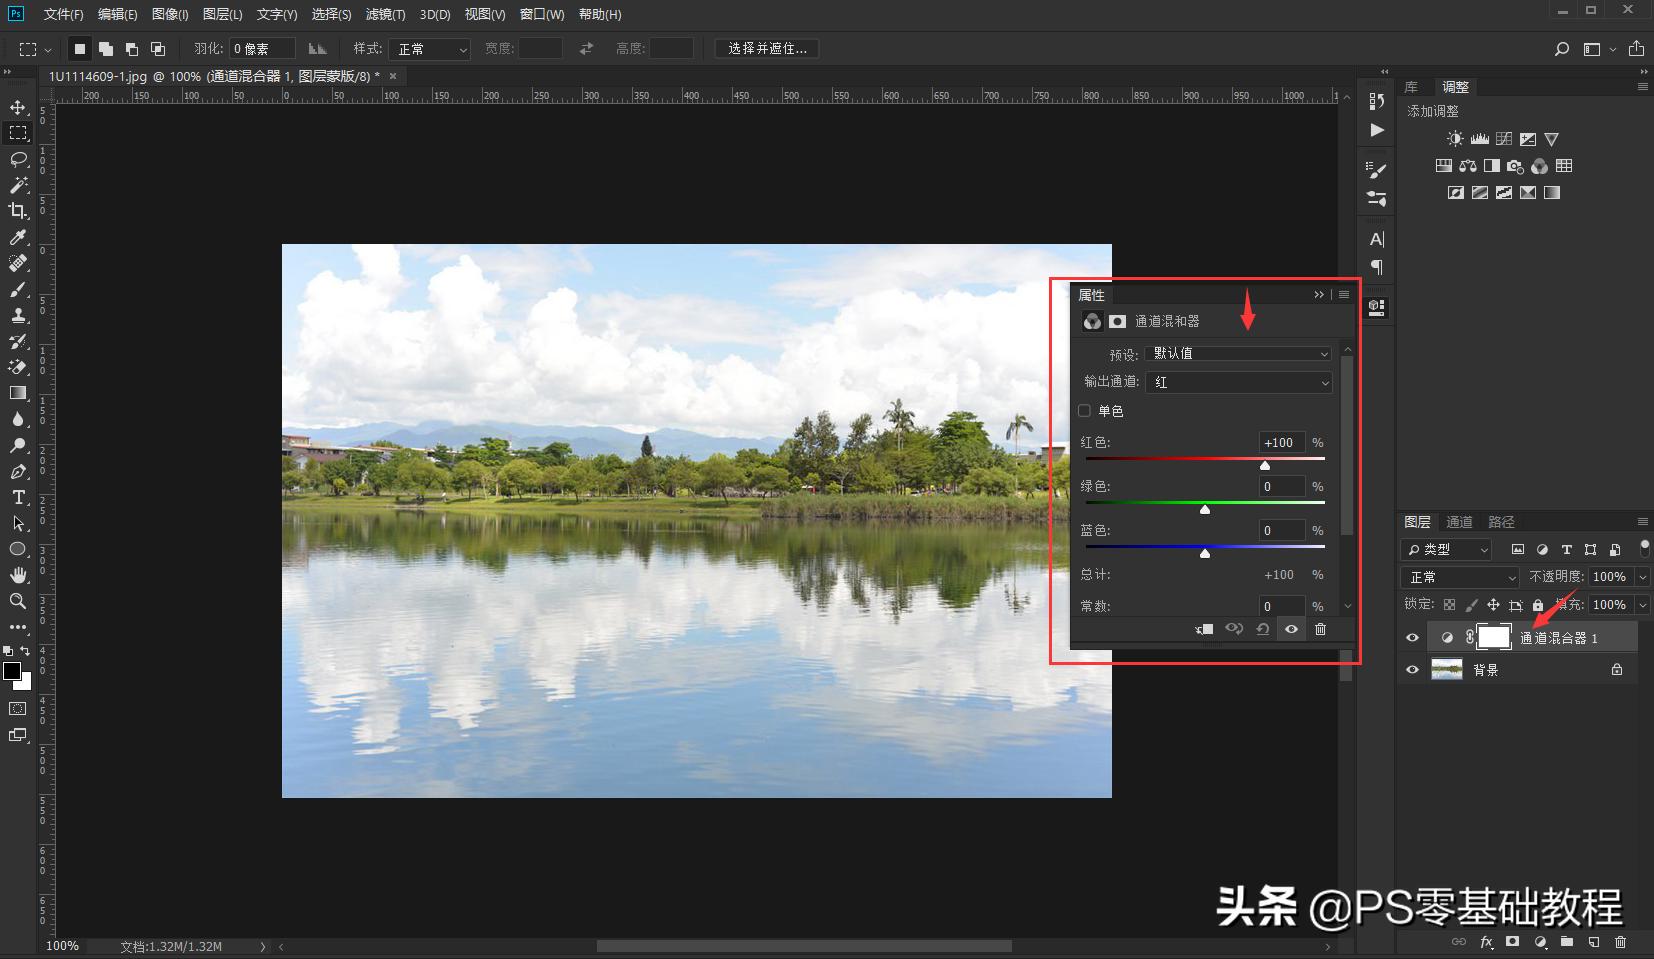
Task: Select the Horizontal Type tool
Action: (x=18, y=497)
